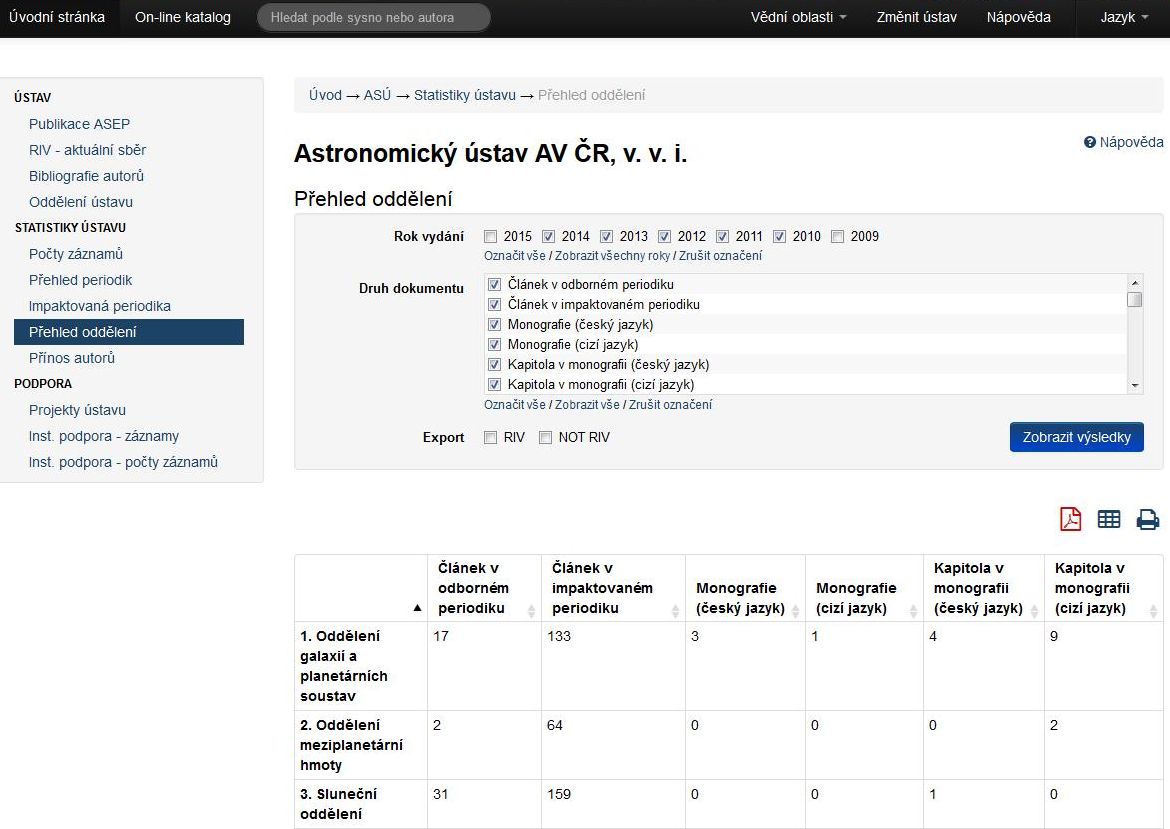Uncheck the 2011 year checkbox

coord(722,237)
